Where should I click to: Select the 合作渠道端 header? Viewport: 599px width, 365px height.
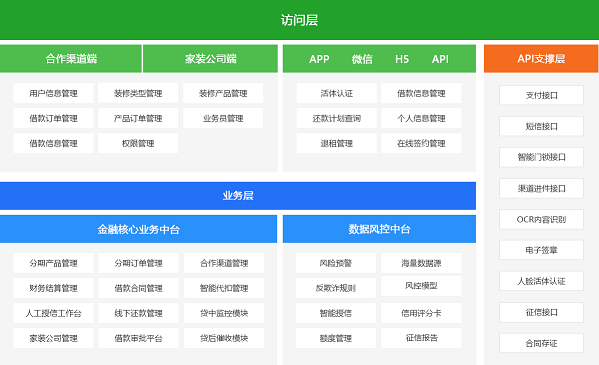click(71, 58)
